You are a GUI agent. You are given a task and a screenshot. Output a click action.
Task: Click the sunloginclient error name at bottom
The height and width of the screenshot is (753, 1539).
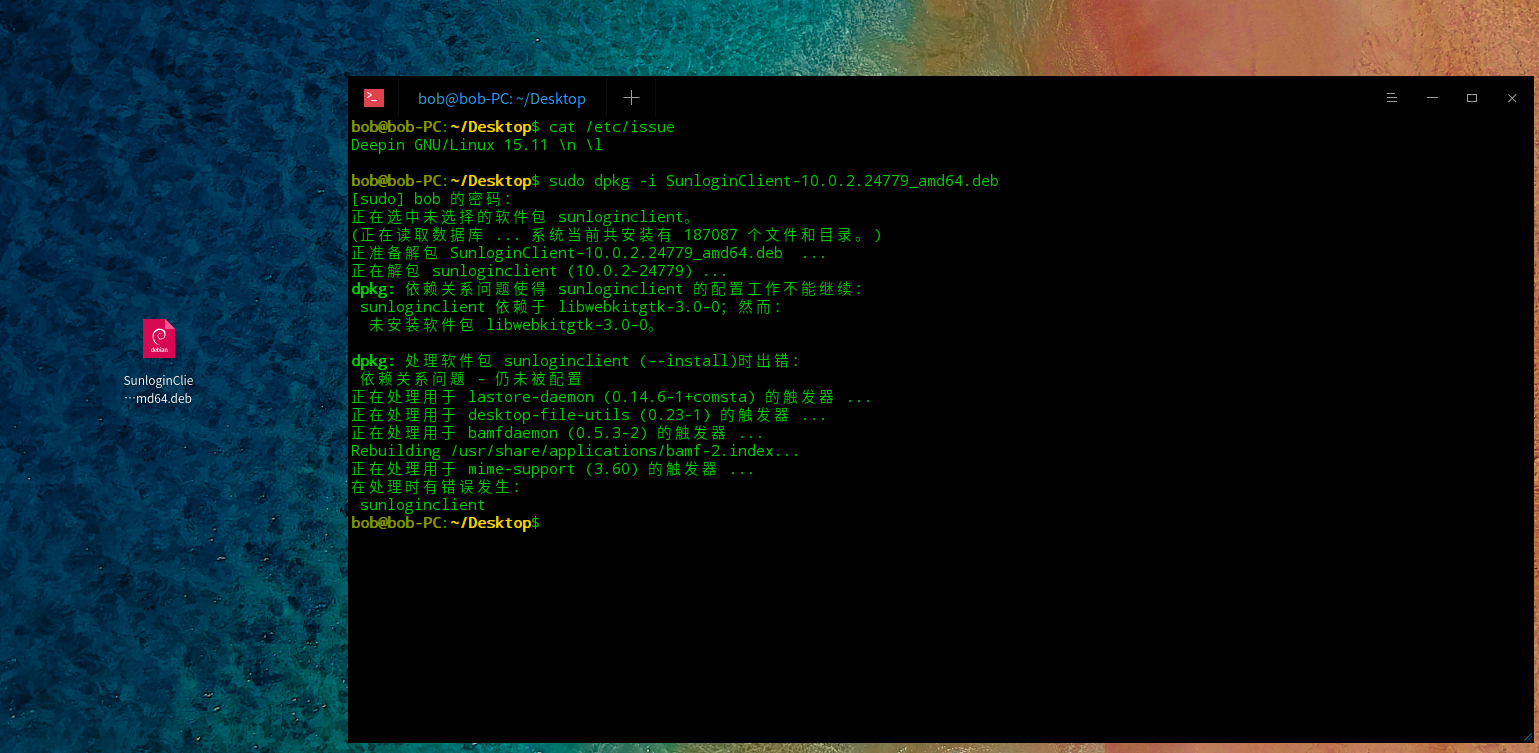(x=421, y=504)
